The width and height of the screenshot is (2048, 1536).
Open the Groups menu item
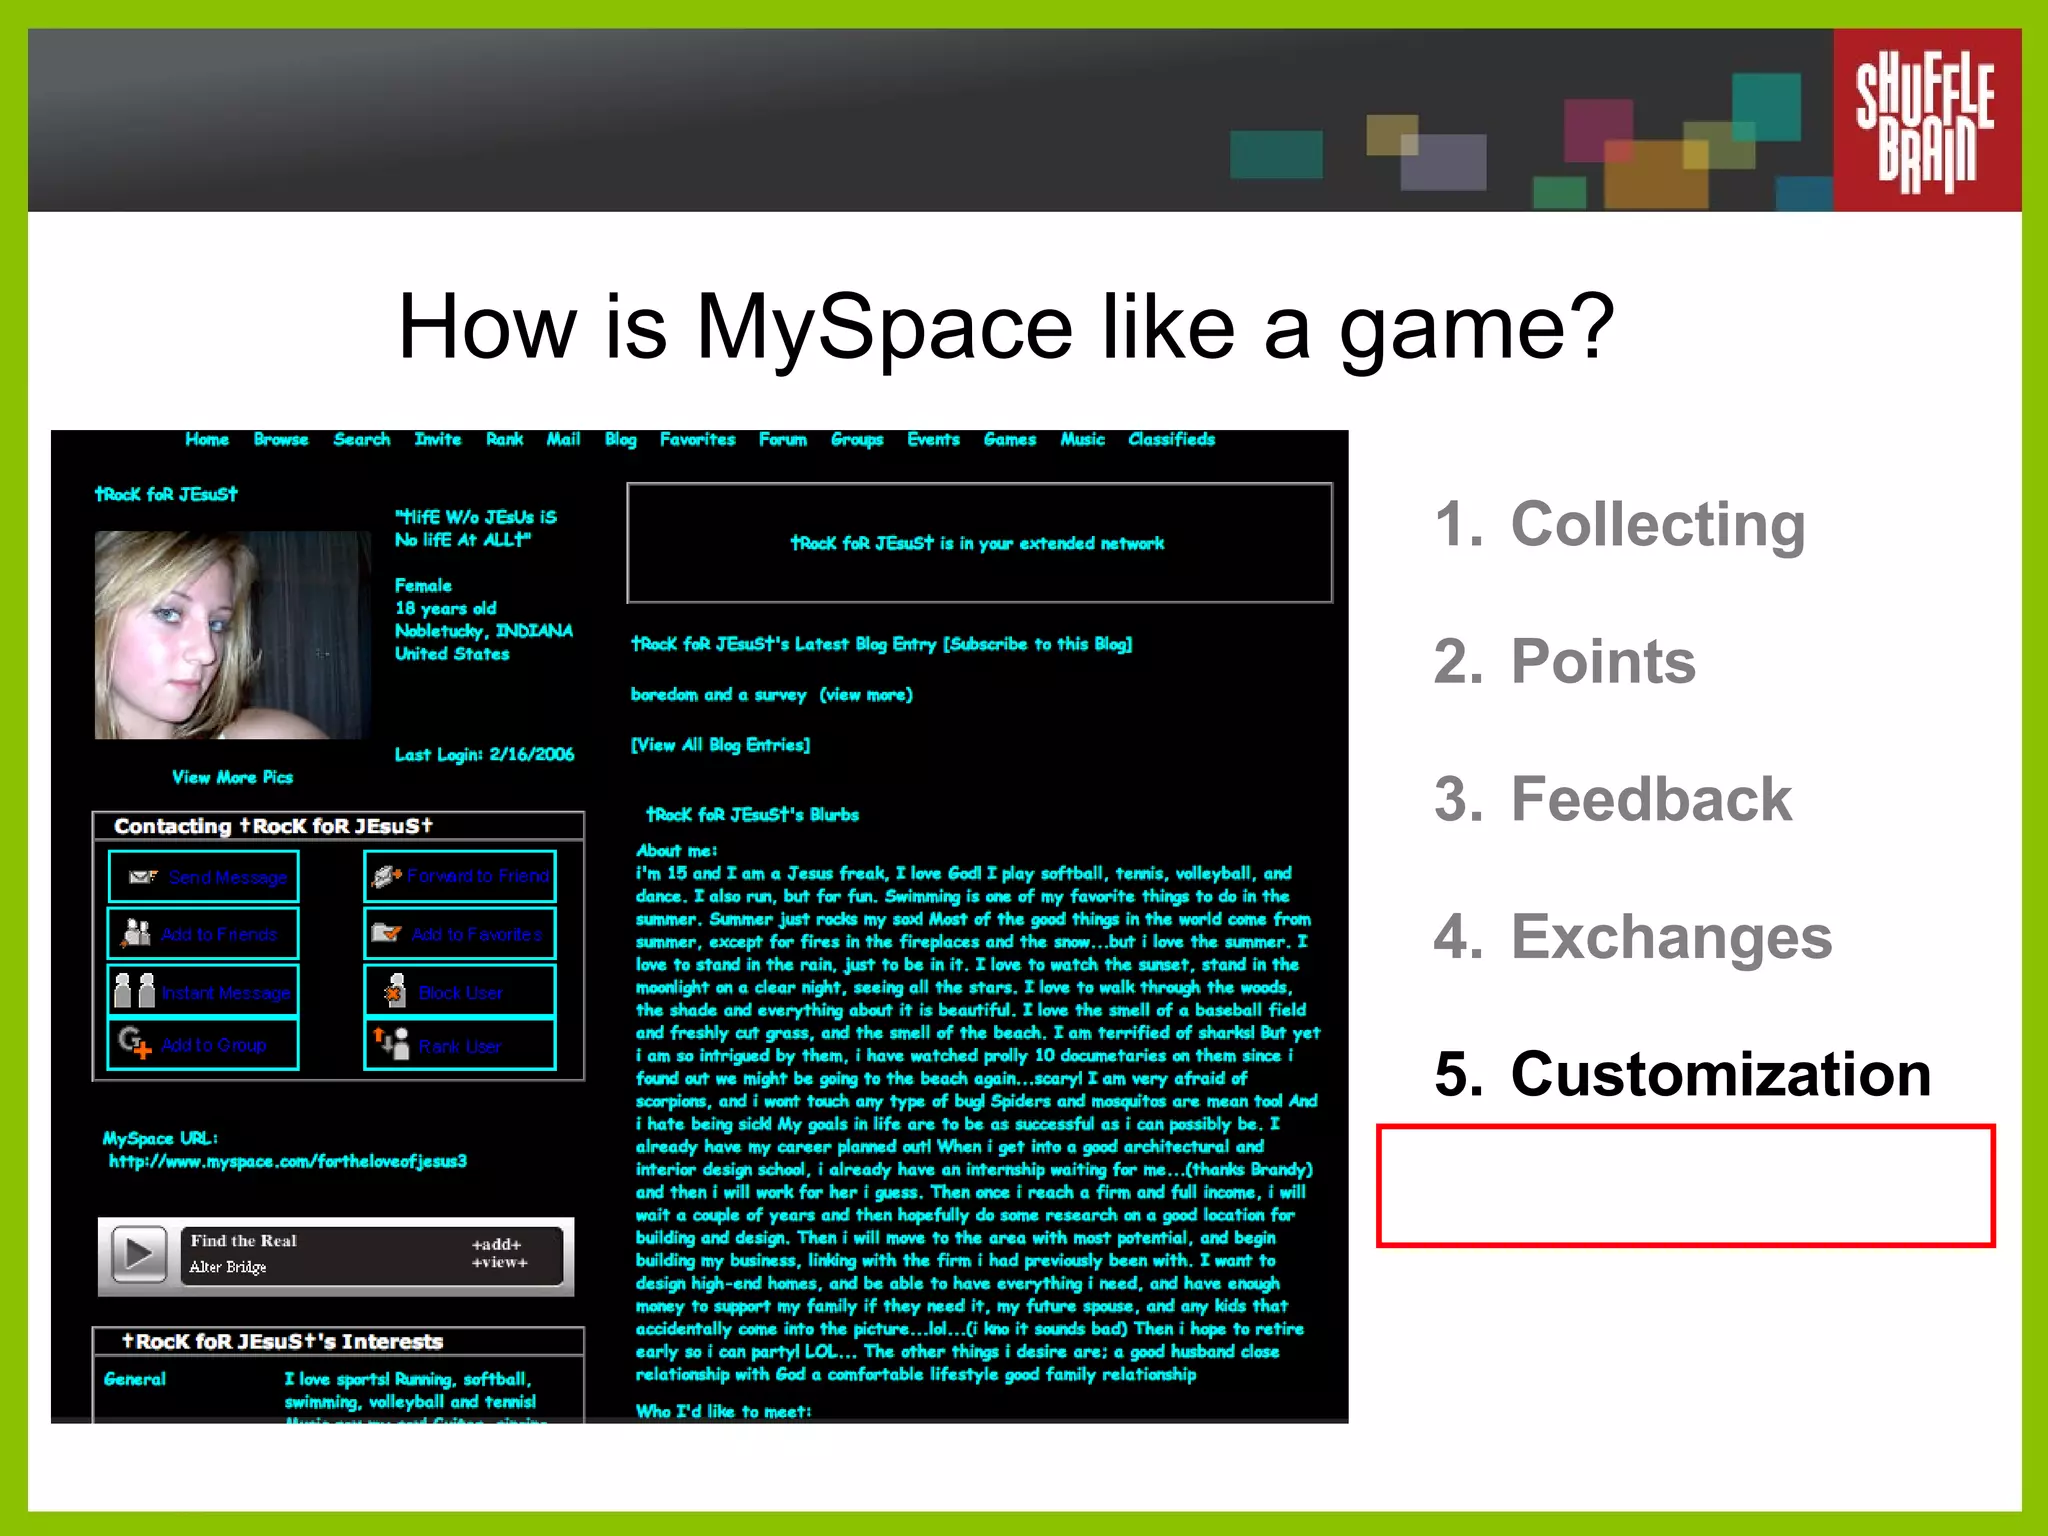[857, 440]
